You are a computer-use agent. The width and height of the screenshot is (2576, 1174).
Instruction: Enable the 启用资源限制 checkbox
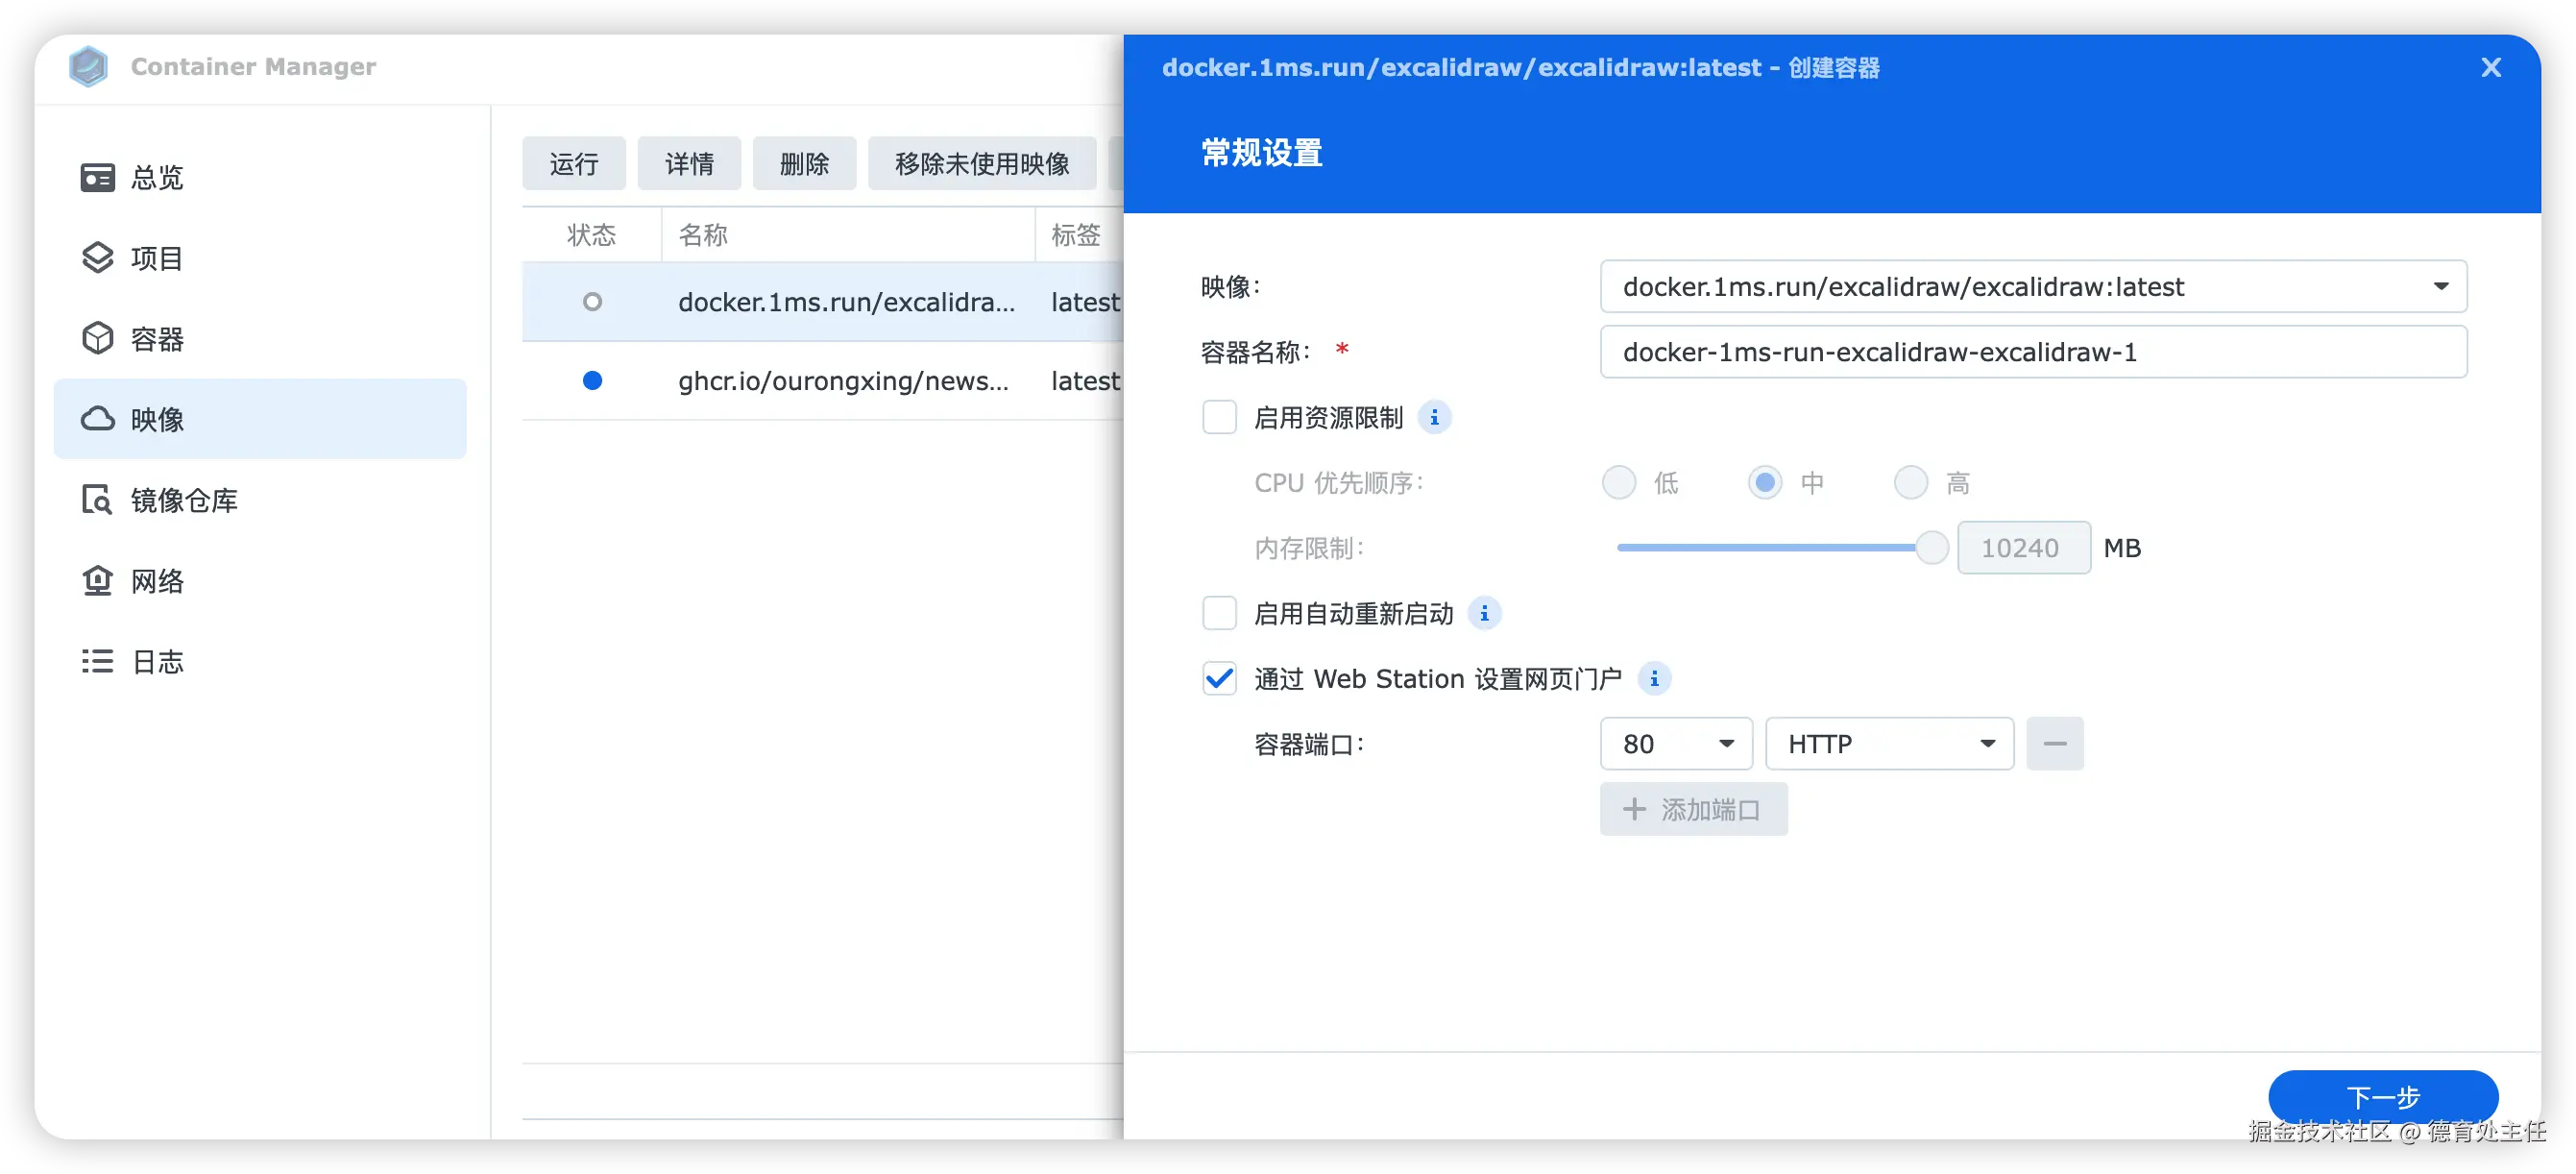coord(1219,418)
